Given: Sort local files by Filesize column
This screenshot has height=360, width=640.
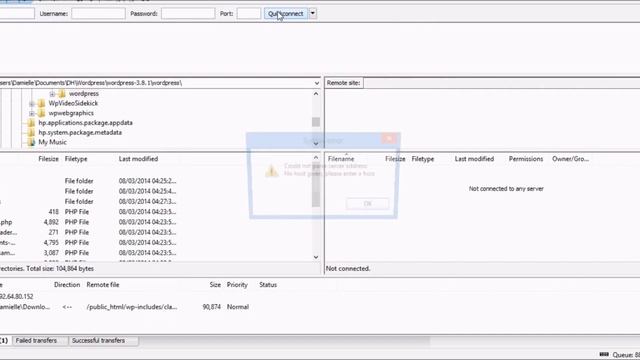Looking at the screenshot, I should click(48, 159).
